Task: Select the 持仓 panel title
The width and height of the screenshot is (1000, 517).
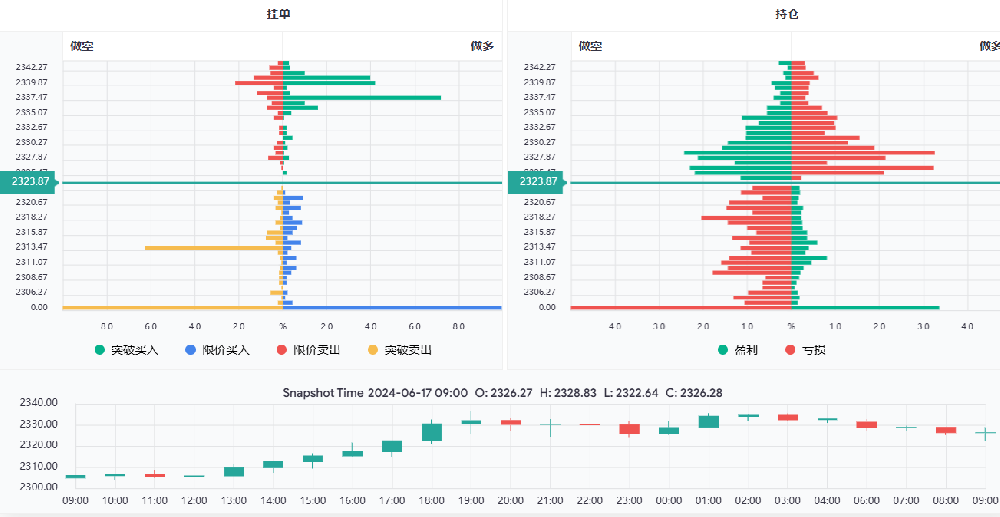Action: tap(786, 14)
